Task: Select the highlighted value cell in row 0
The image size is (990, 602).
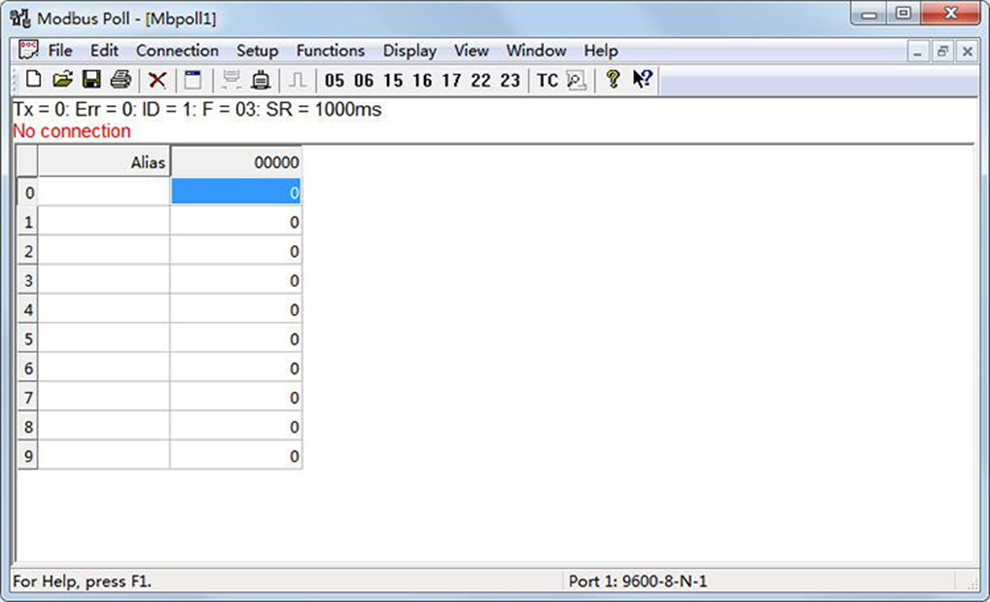Action: 236,192
